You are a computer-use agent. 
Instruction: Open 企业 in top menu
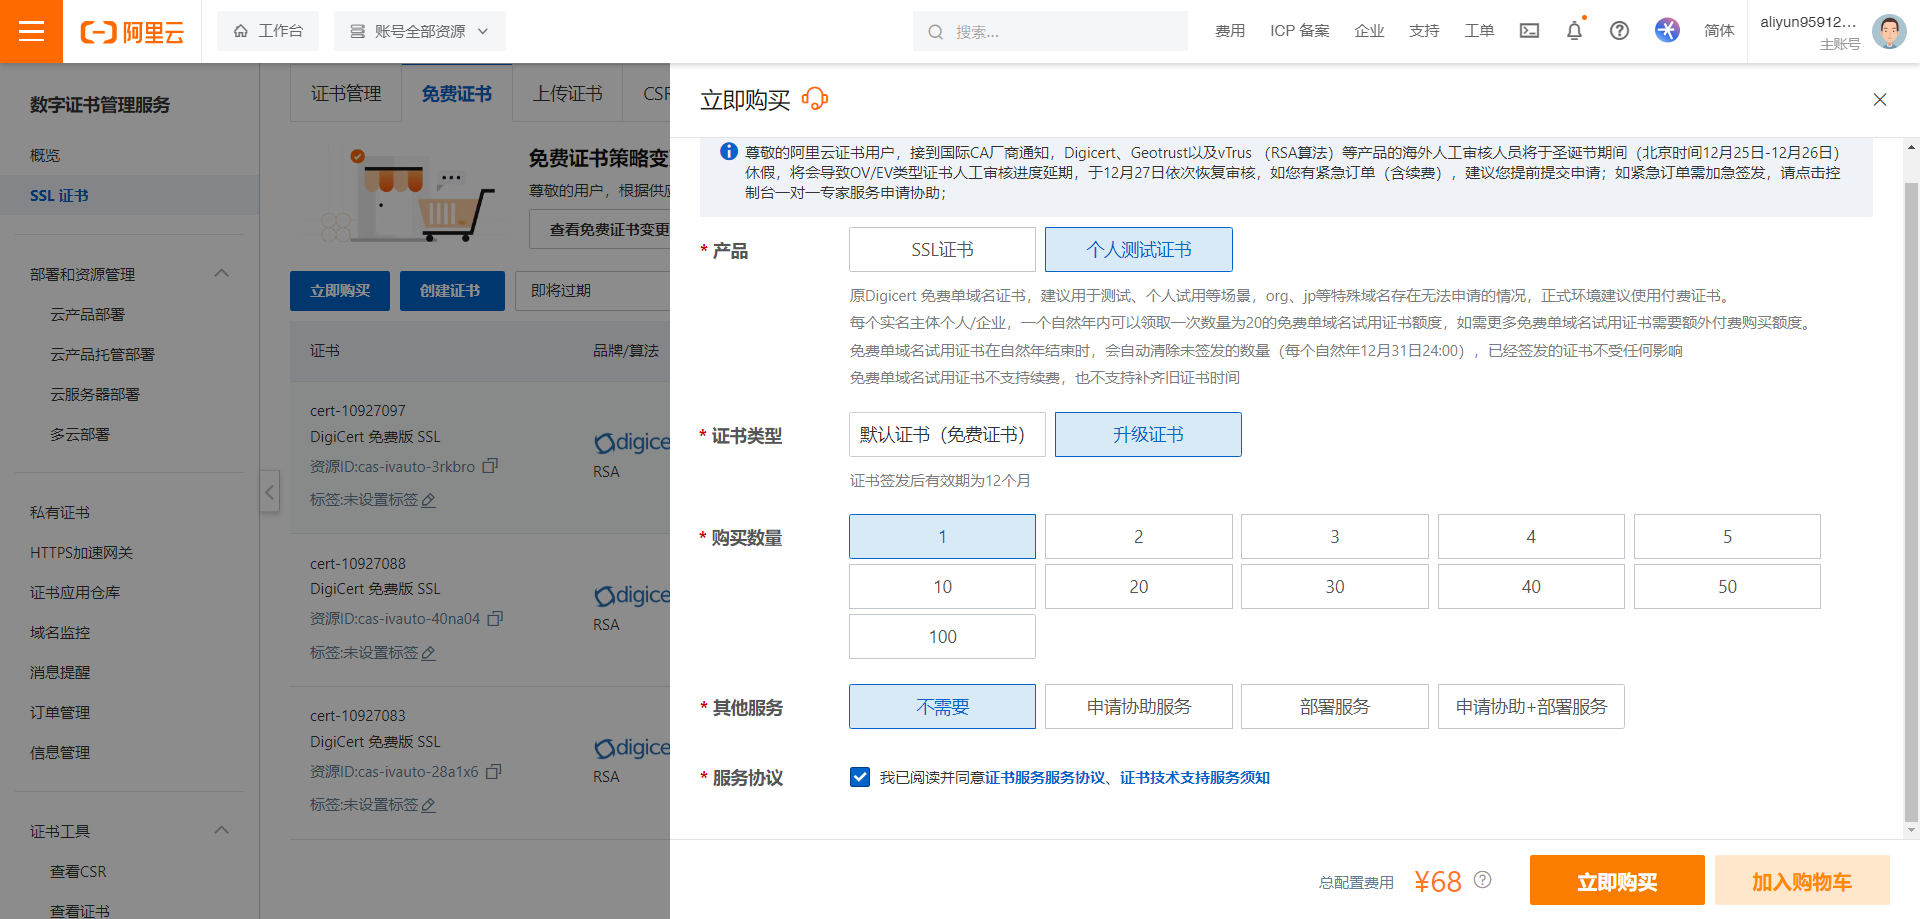1369,31
